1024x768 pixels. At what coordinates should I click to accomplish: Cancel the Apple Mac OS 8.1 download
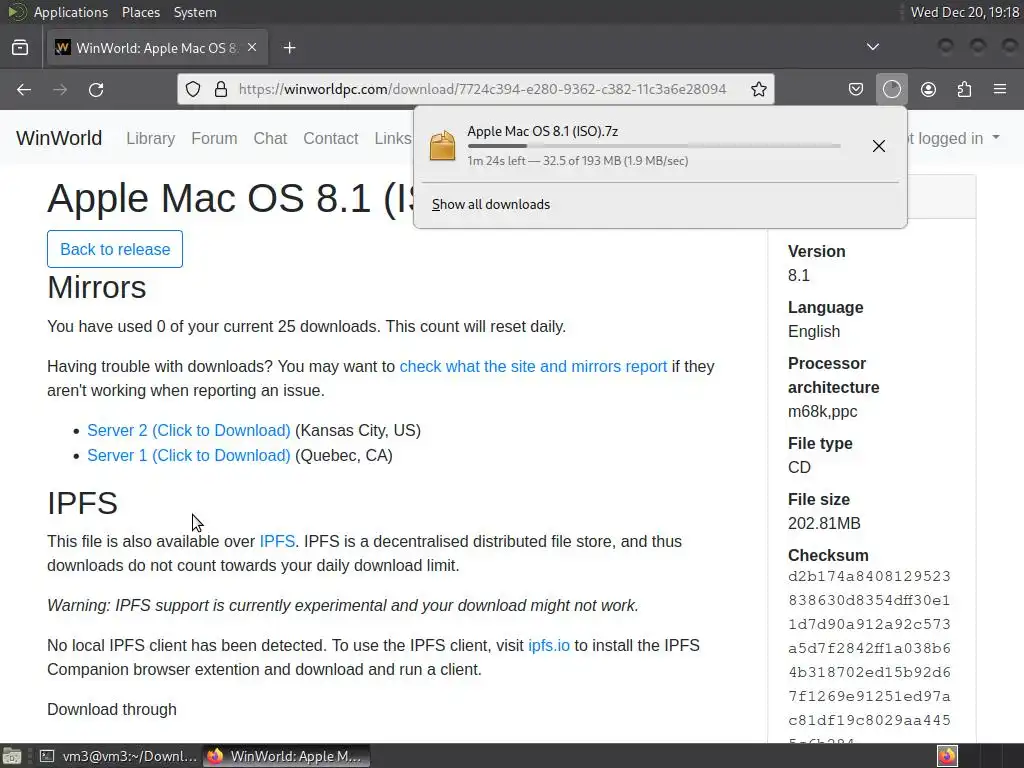[879, 146]
